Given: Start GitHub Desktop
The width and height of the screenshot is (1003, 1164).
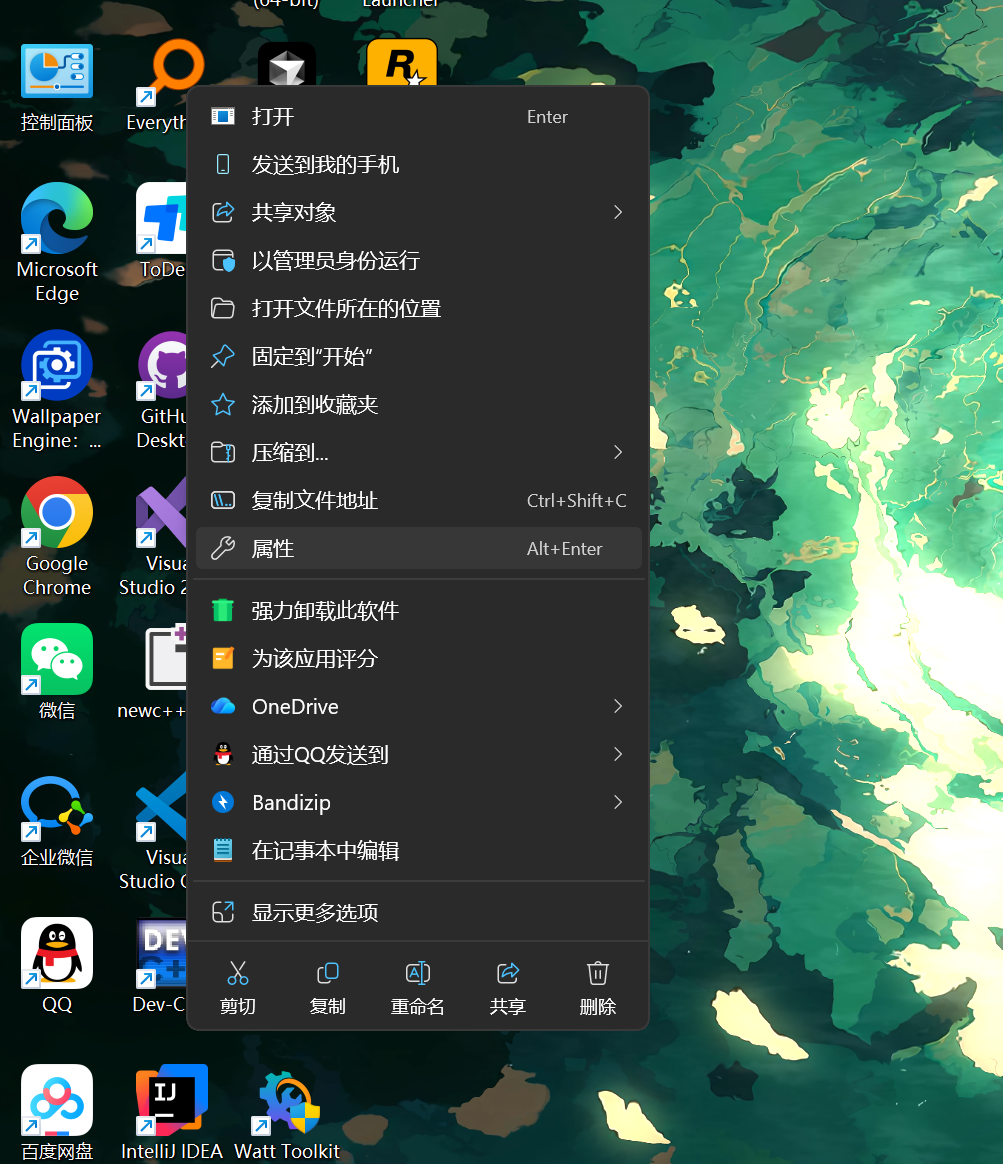Looking at the screenshot, I should pos(165,367).
